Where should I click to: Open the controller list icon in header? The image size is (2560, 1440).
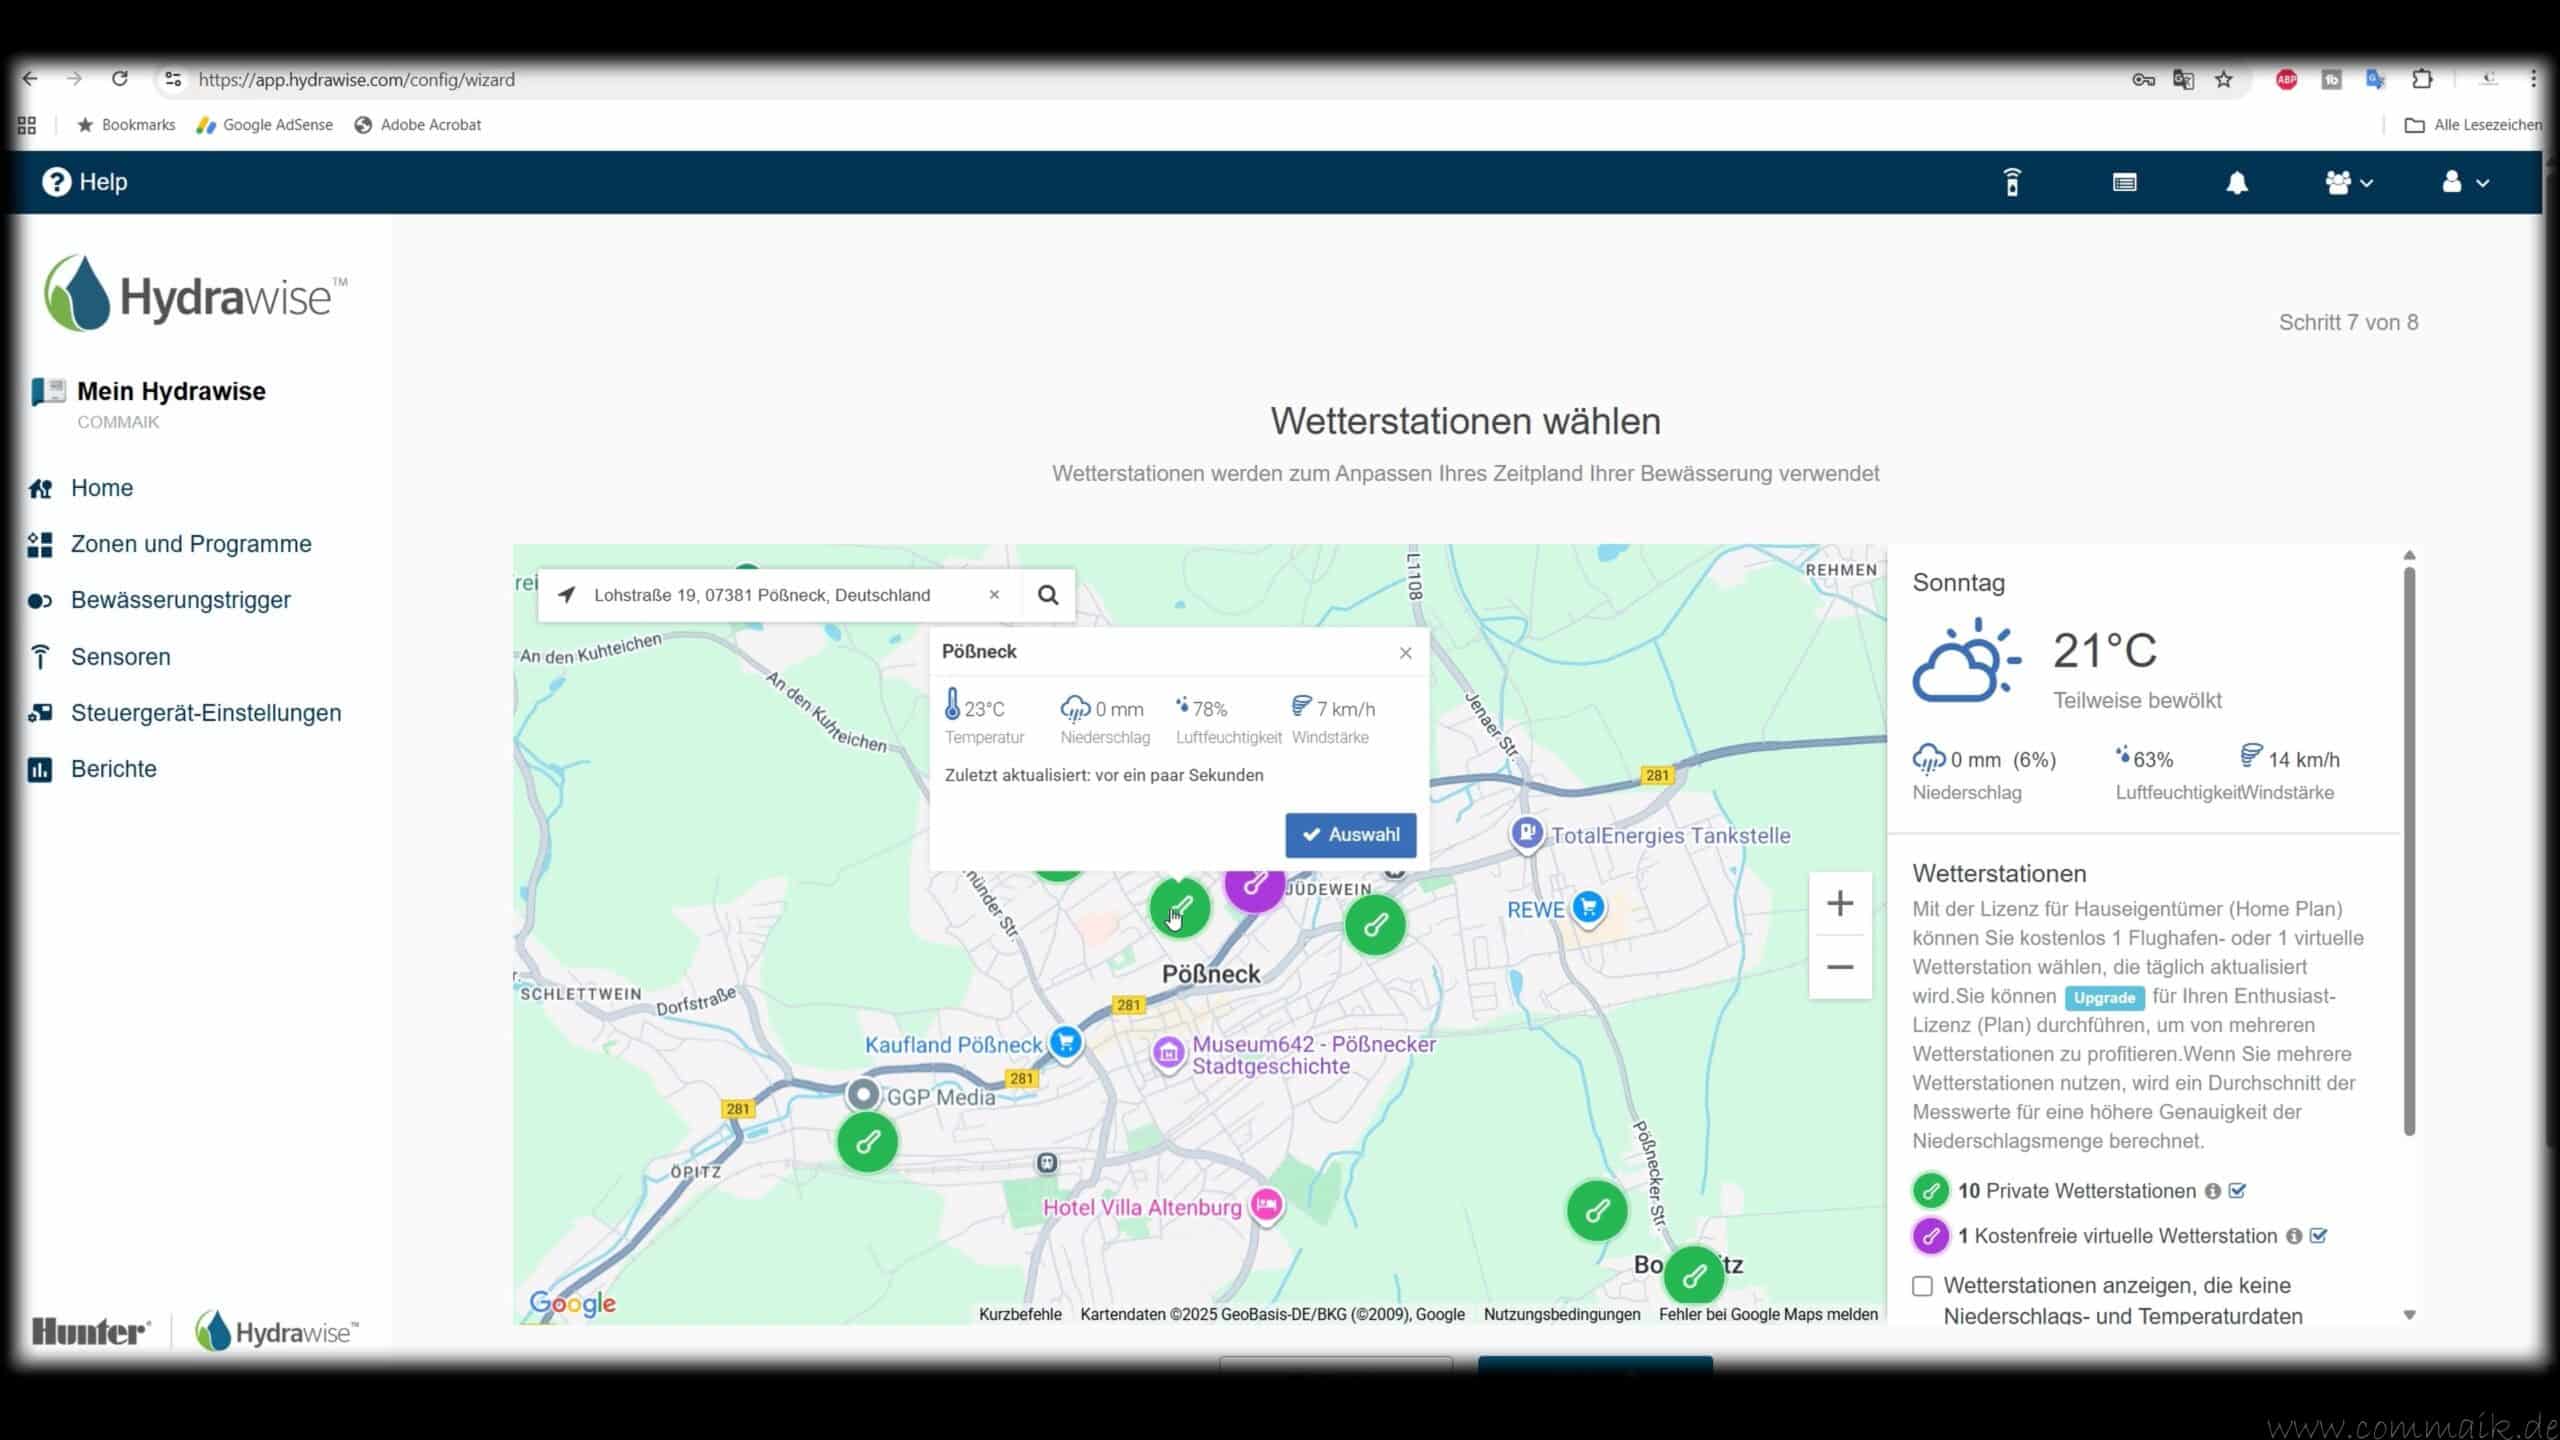(2125, 182)
